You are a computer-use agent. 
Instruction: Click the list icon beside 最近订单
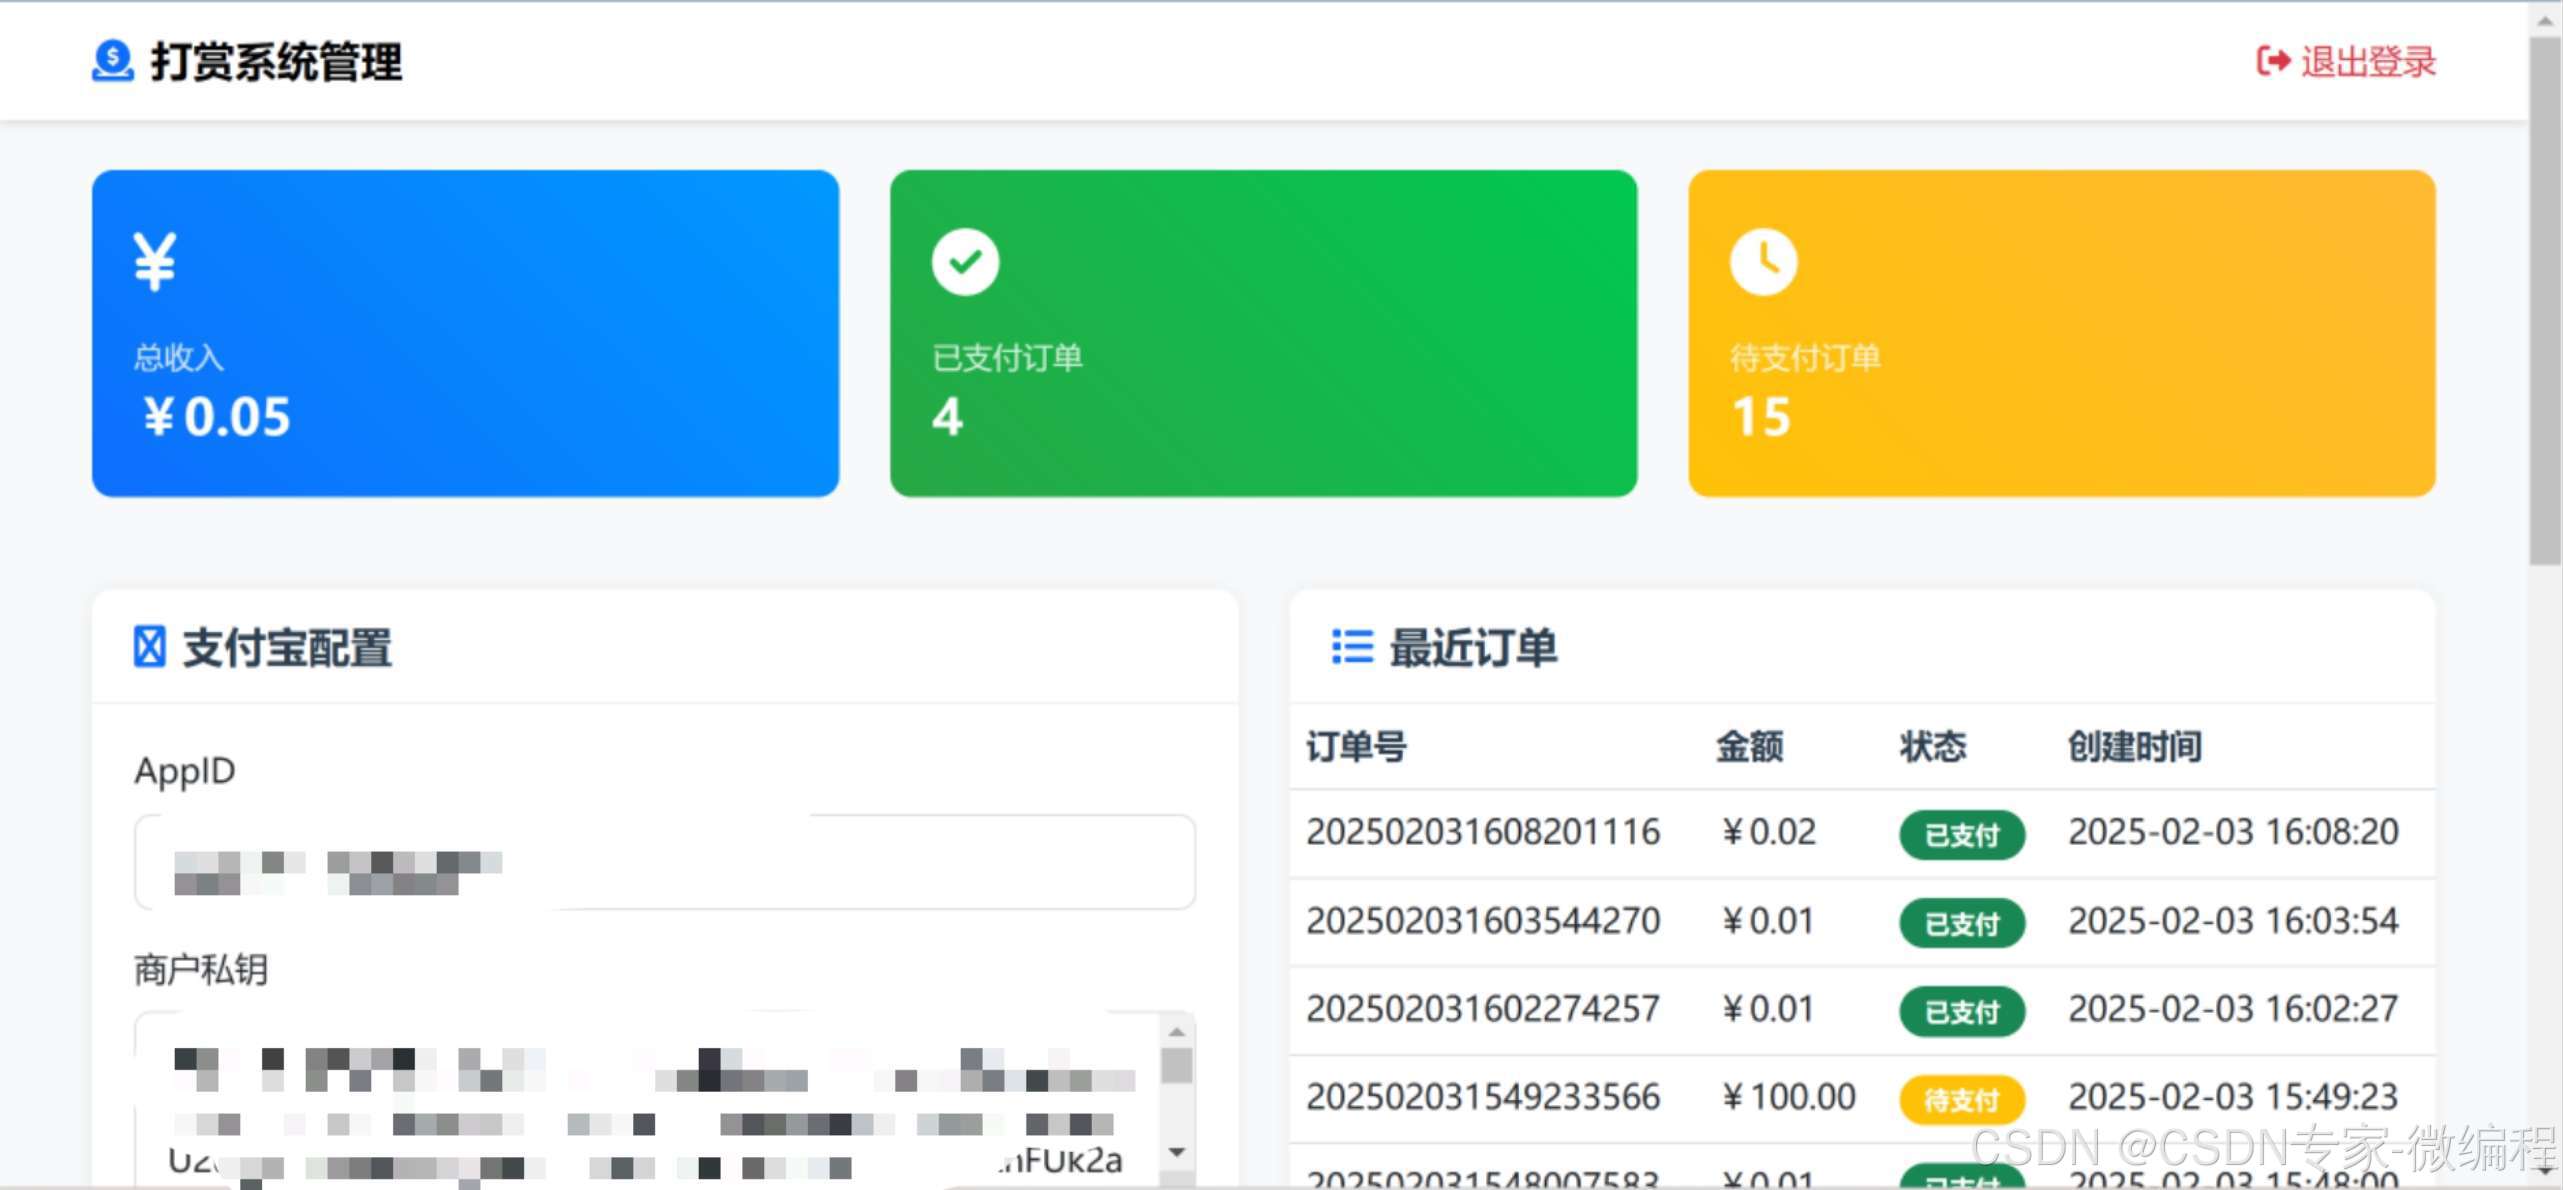click(1351, 648)
